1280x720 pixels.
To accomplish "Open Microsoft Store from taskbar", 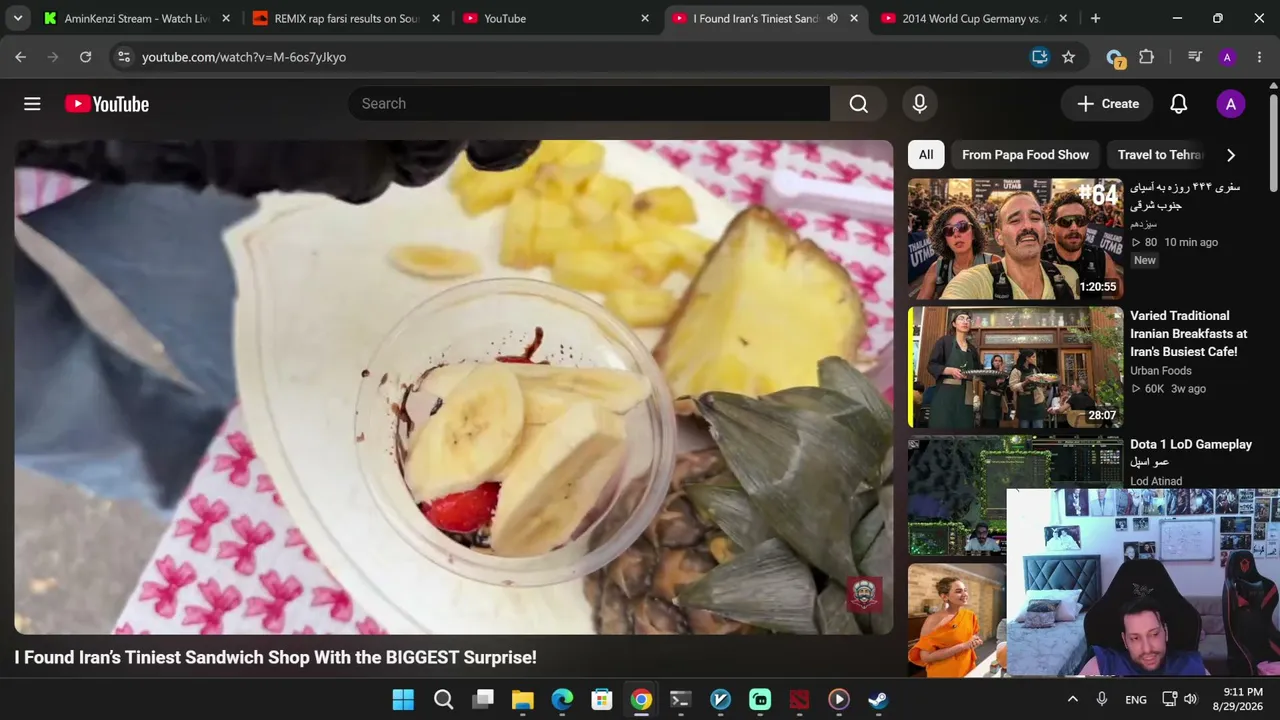I will coord(601,700).
